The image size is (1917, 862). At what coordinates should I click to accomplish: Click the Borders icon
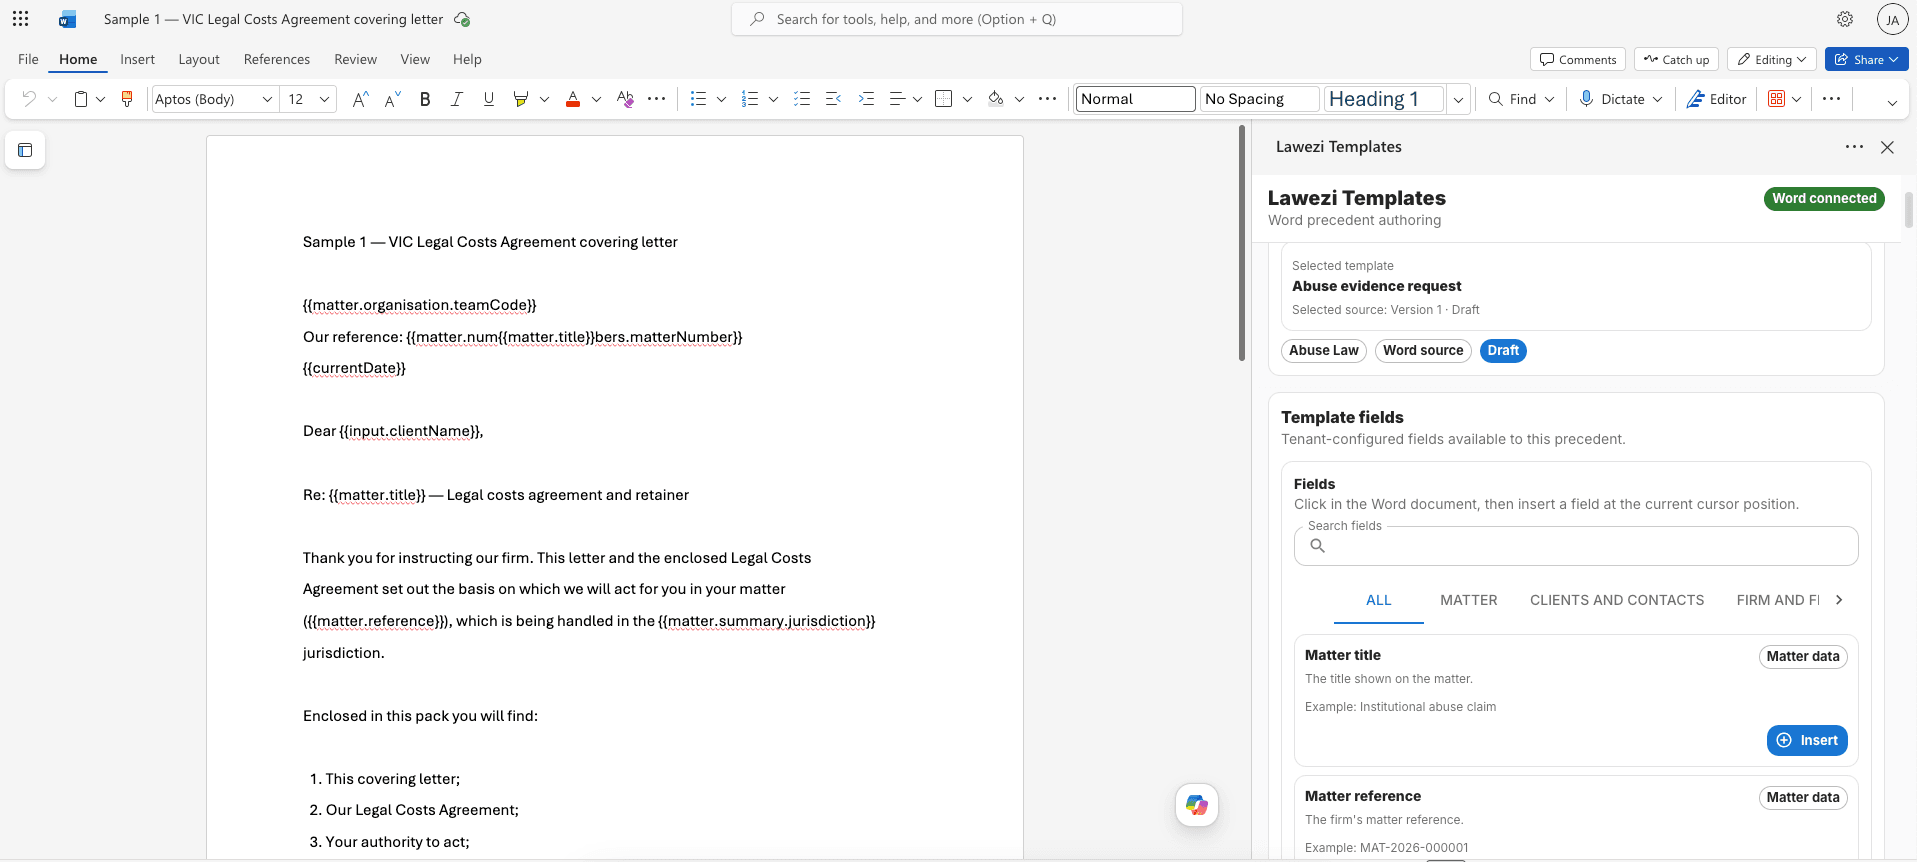tap(943, 99)
